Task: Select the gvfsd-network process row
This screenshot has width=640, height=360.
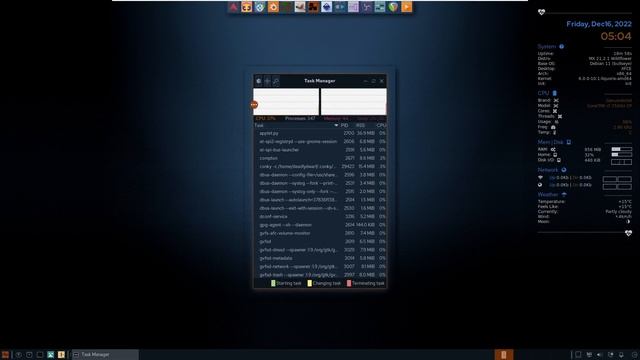Action: click(x=320, y=267)
